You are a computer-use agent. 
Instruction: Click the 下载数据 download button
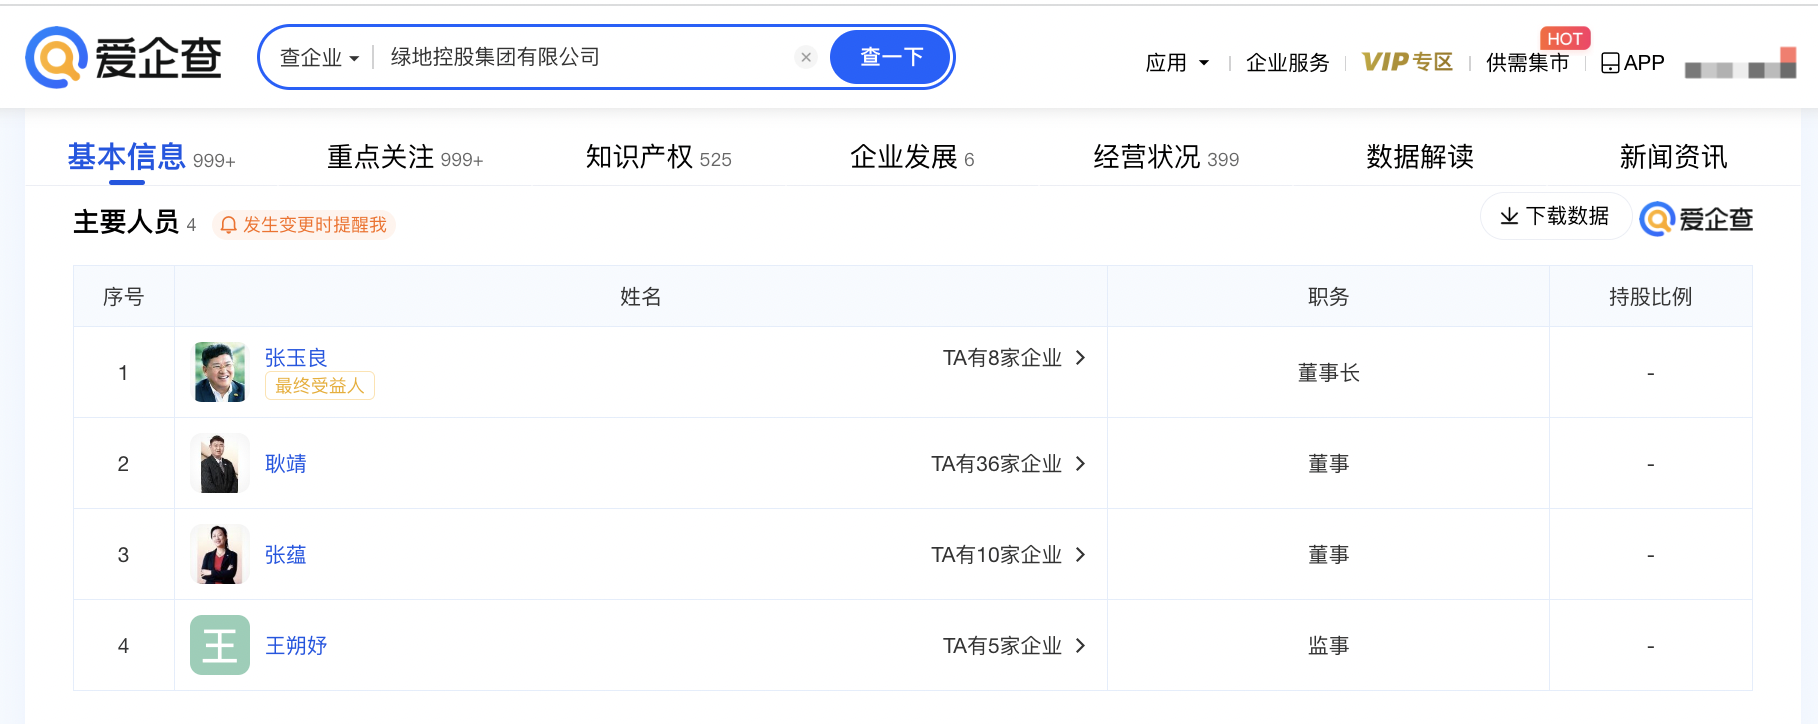pos(1555,216)
